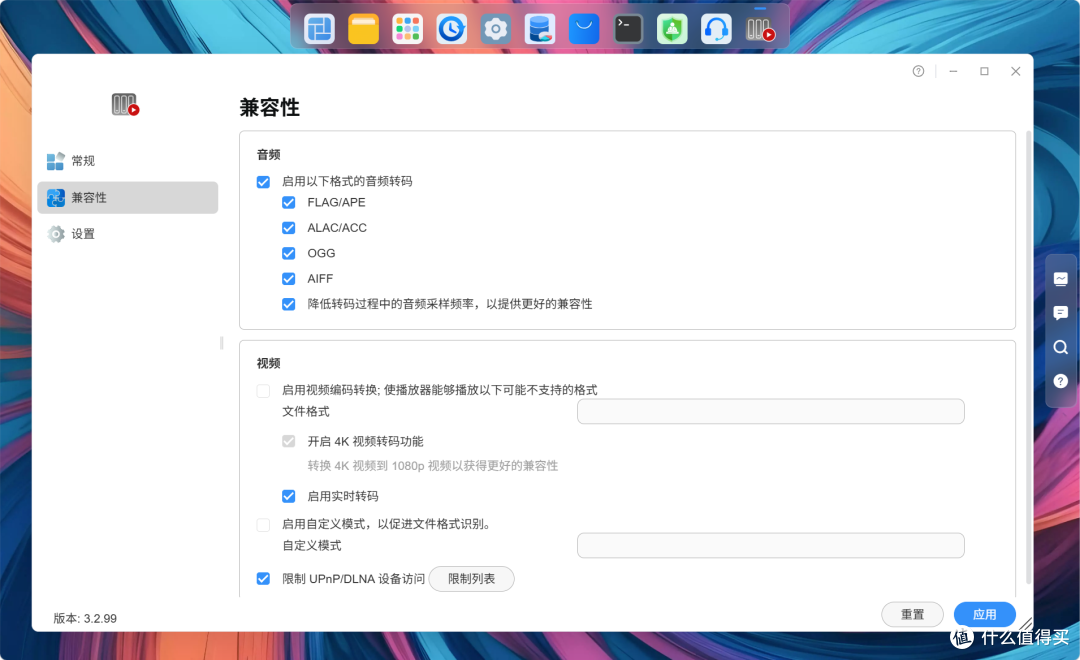This screenshot has width=1080, height=660.
Task: Open the message notifications side icon
Action: pos(1061,313)
